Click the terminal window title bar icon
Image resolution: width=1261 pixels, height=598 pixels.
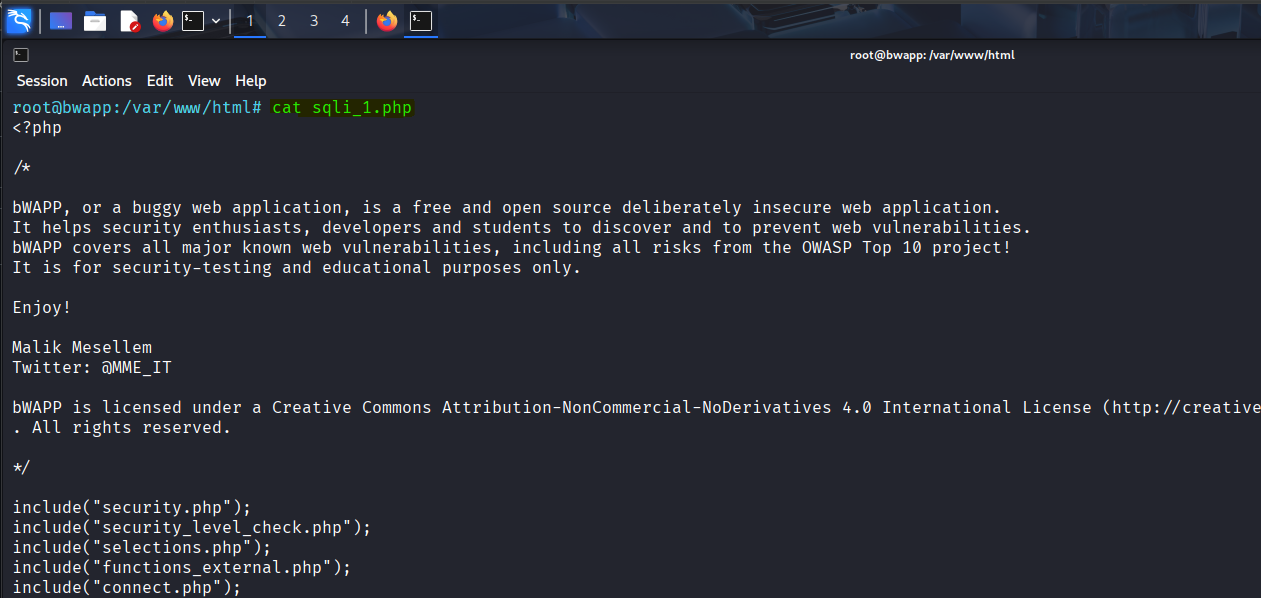pos(21,55)
